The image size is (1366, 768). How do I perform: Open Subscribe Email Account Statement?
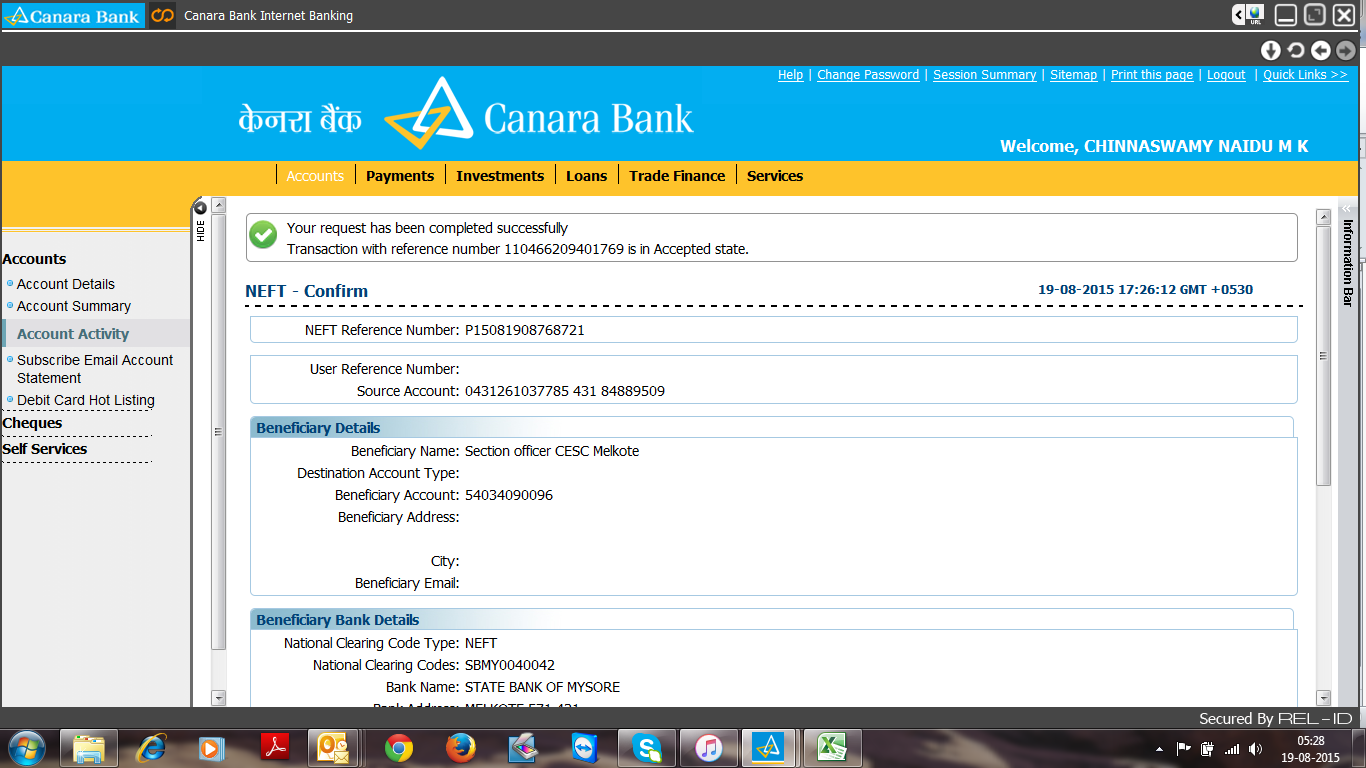(x=95, y=369)
